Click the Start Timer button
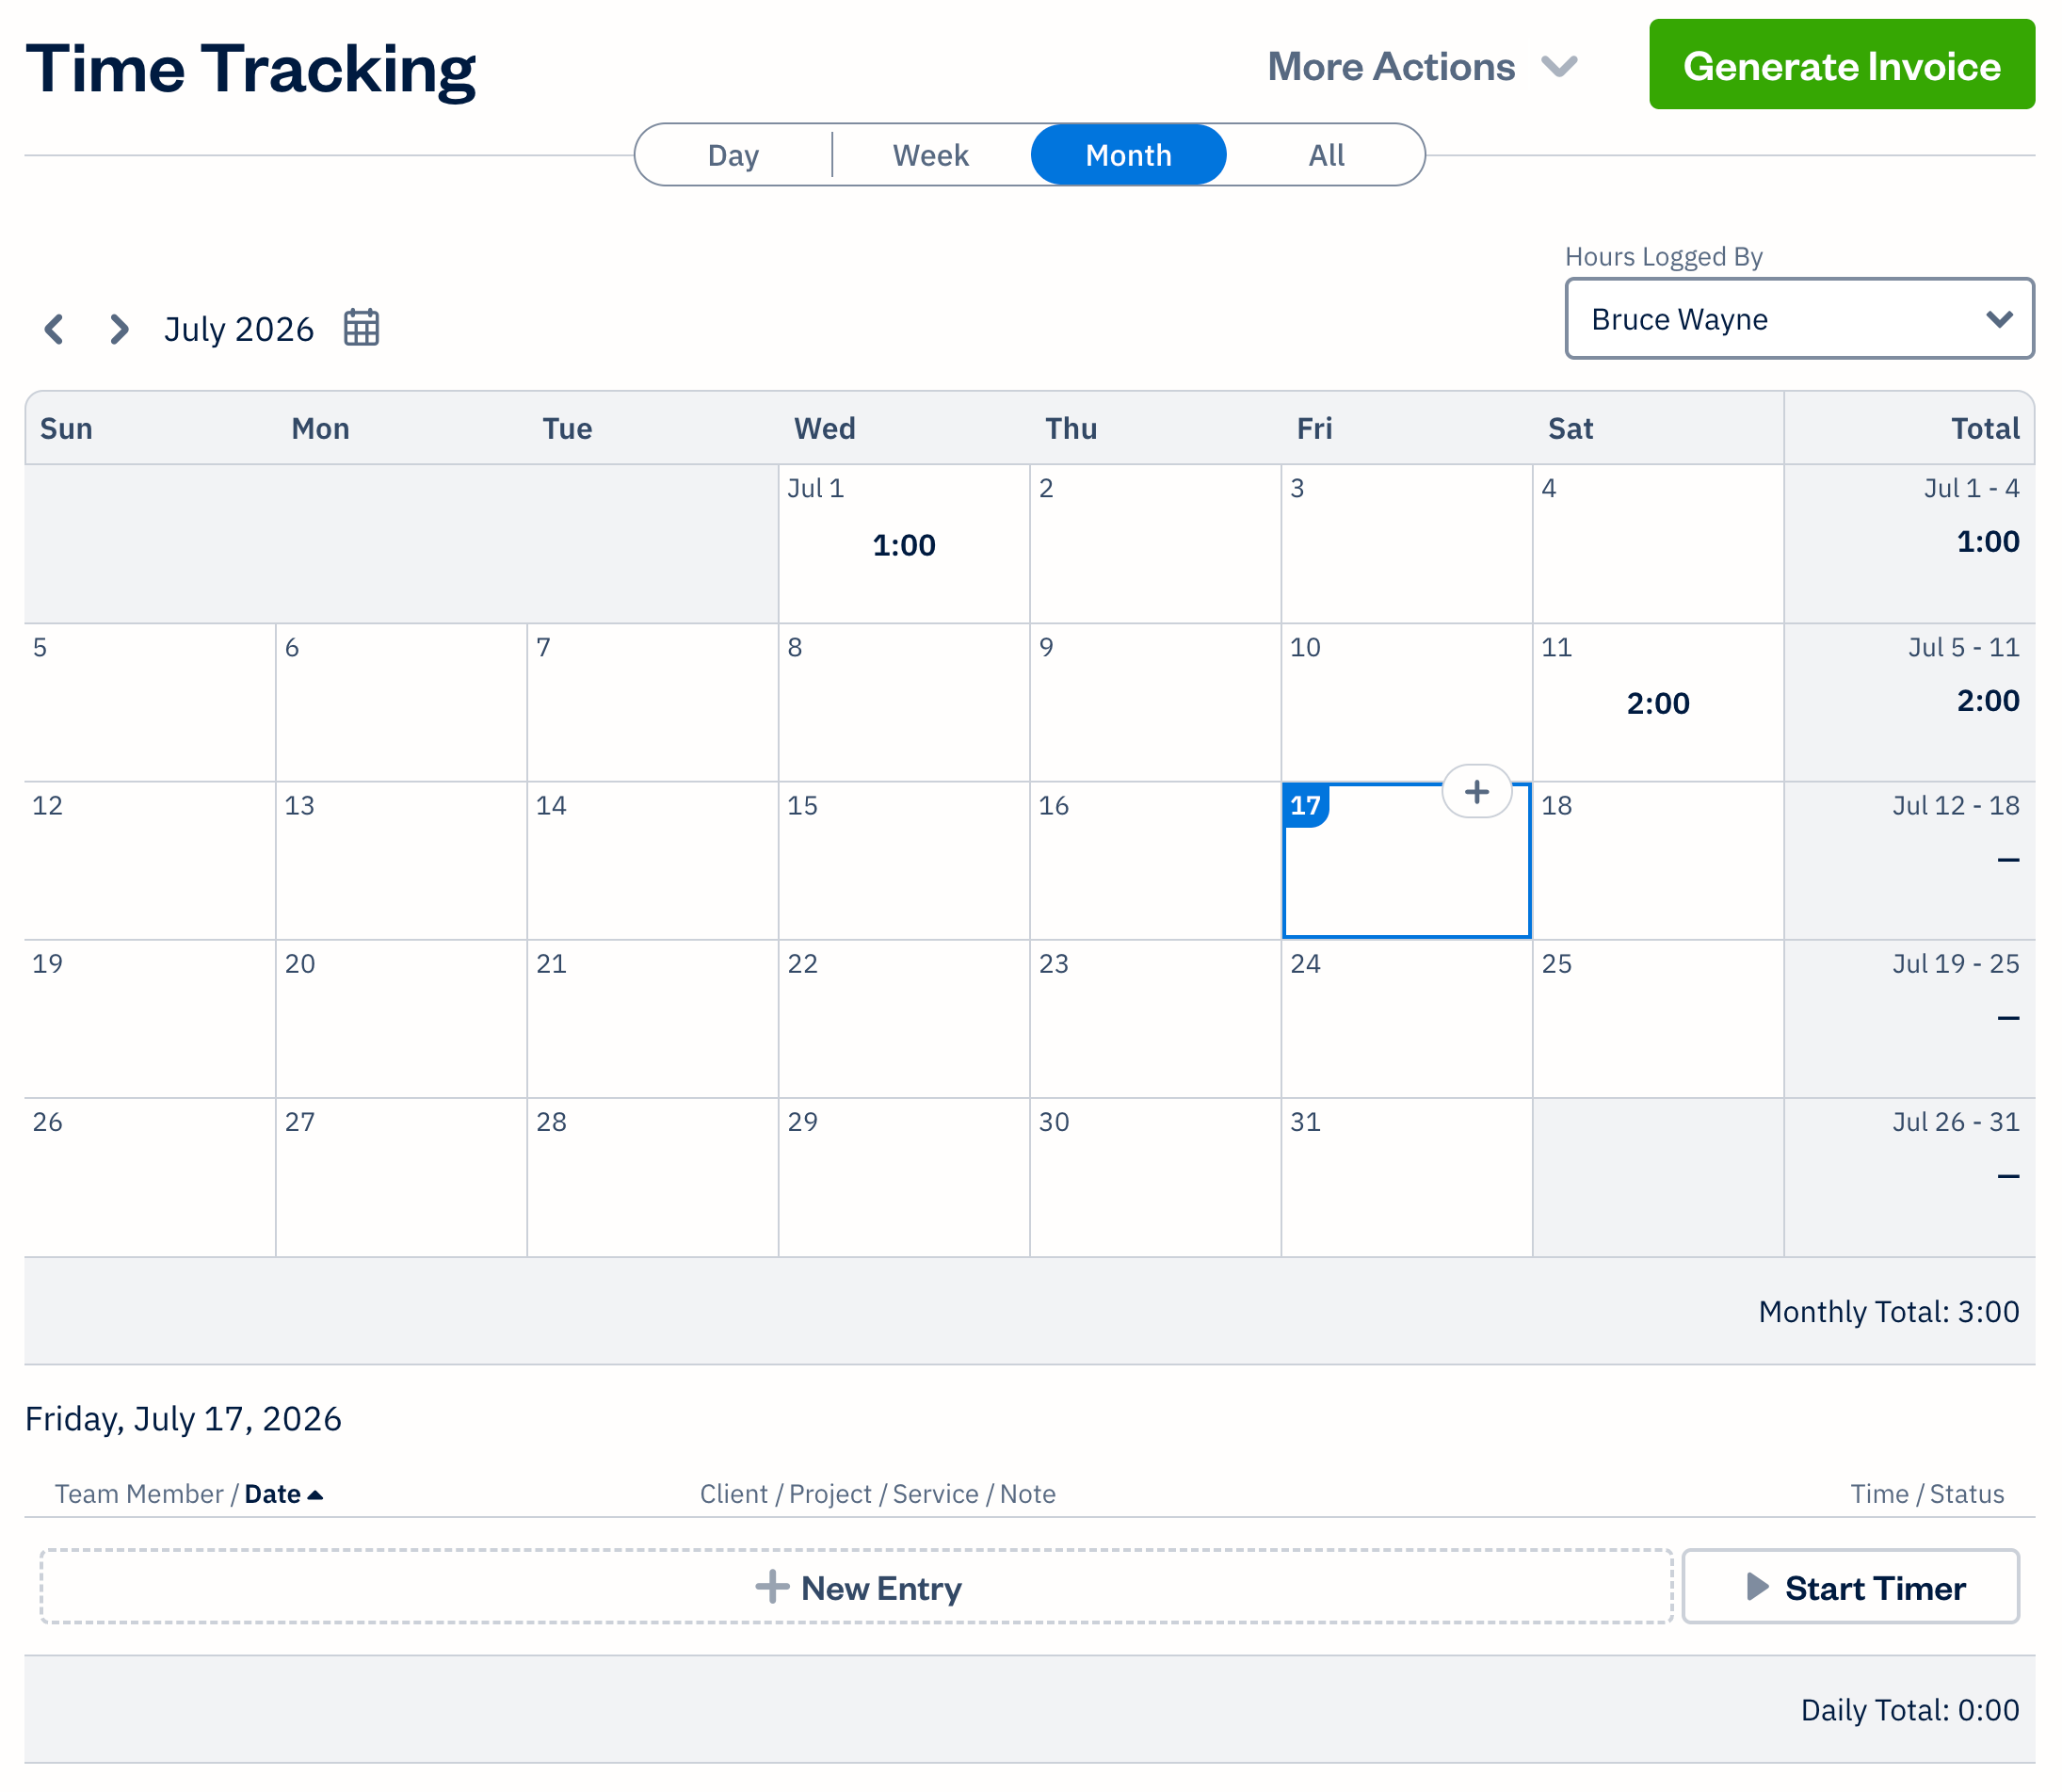Screen dimensions: 2062x1792 (x=1851, y=1587)
